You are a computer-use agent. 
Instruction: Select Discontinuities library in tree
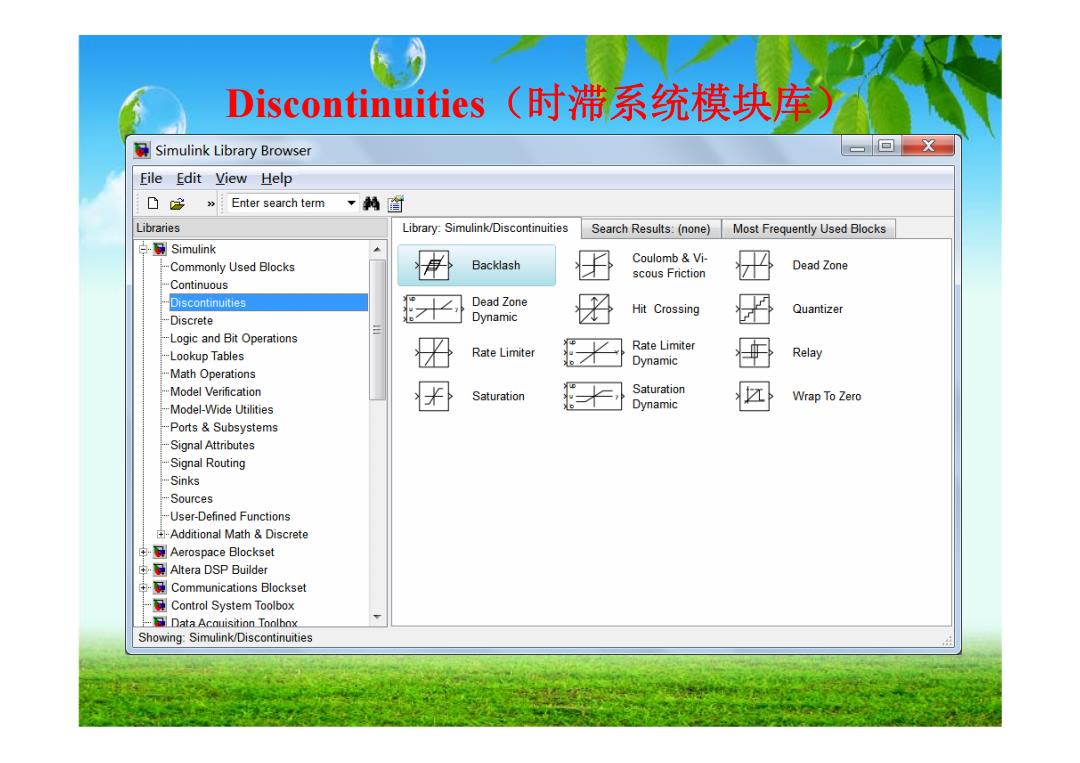268,303
